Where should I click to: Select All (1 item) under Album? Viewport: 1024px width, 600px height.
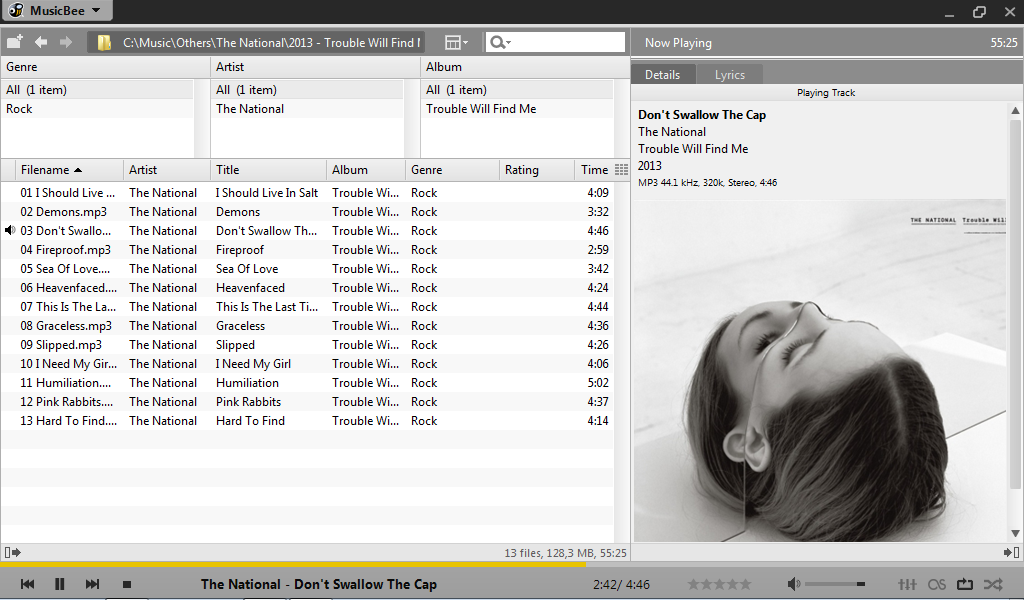[517, 90]
